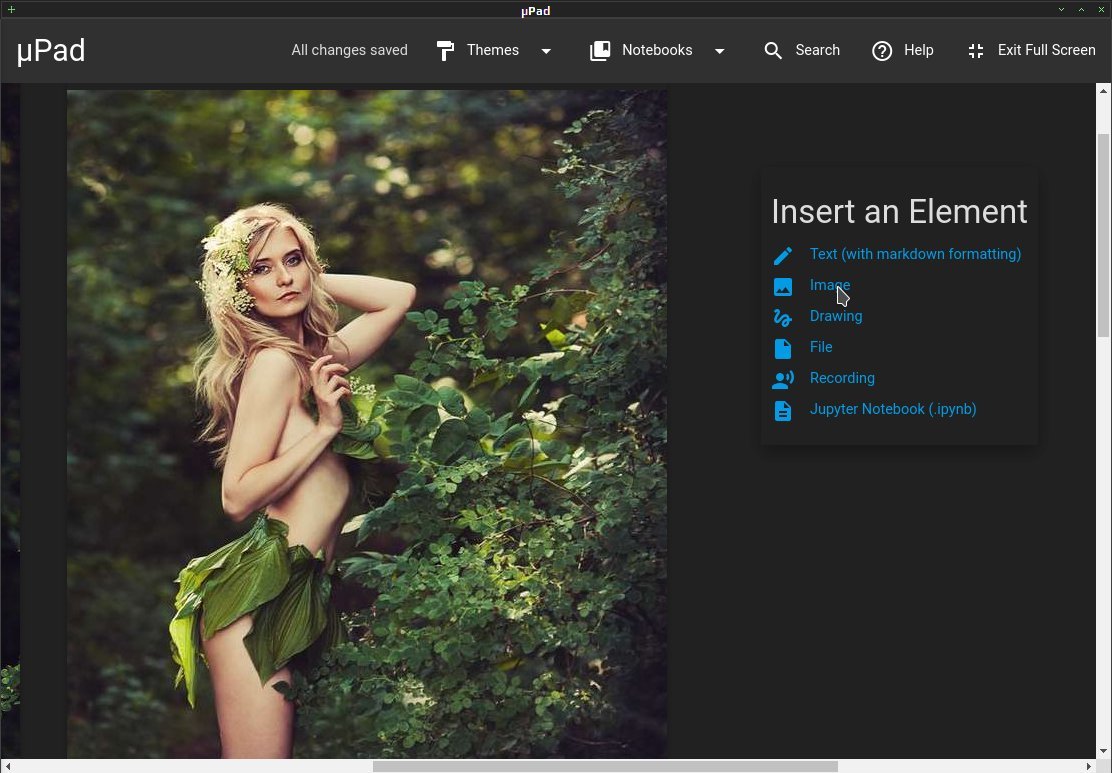Image resolution: width=1112 pixels, height=773 pixels.
Task: Click the horizontal scrollbar thumb
Action: 605,767
